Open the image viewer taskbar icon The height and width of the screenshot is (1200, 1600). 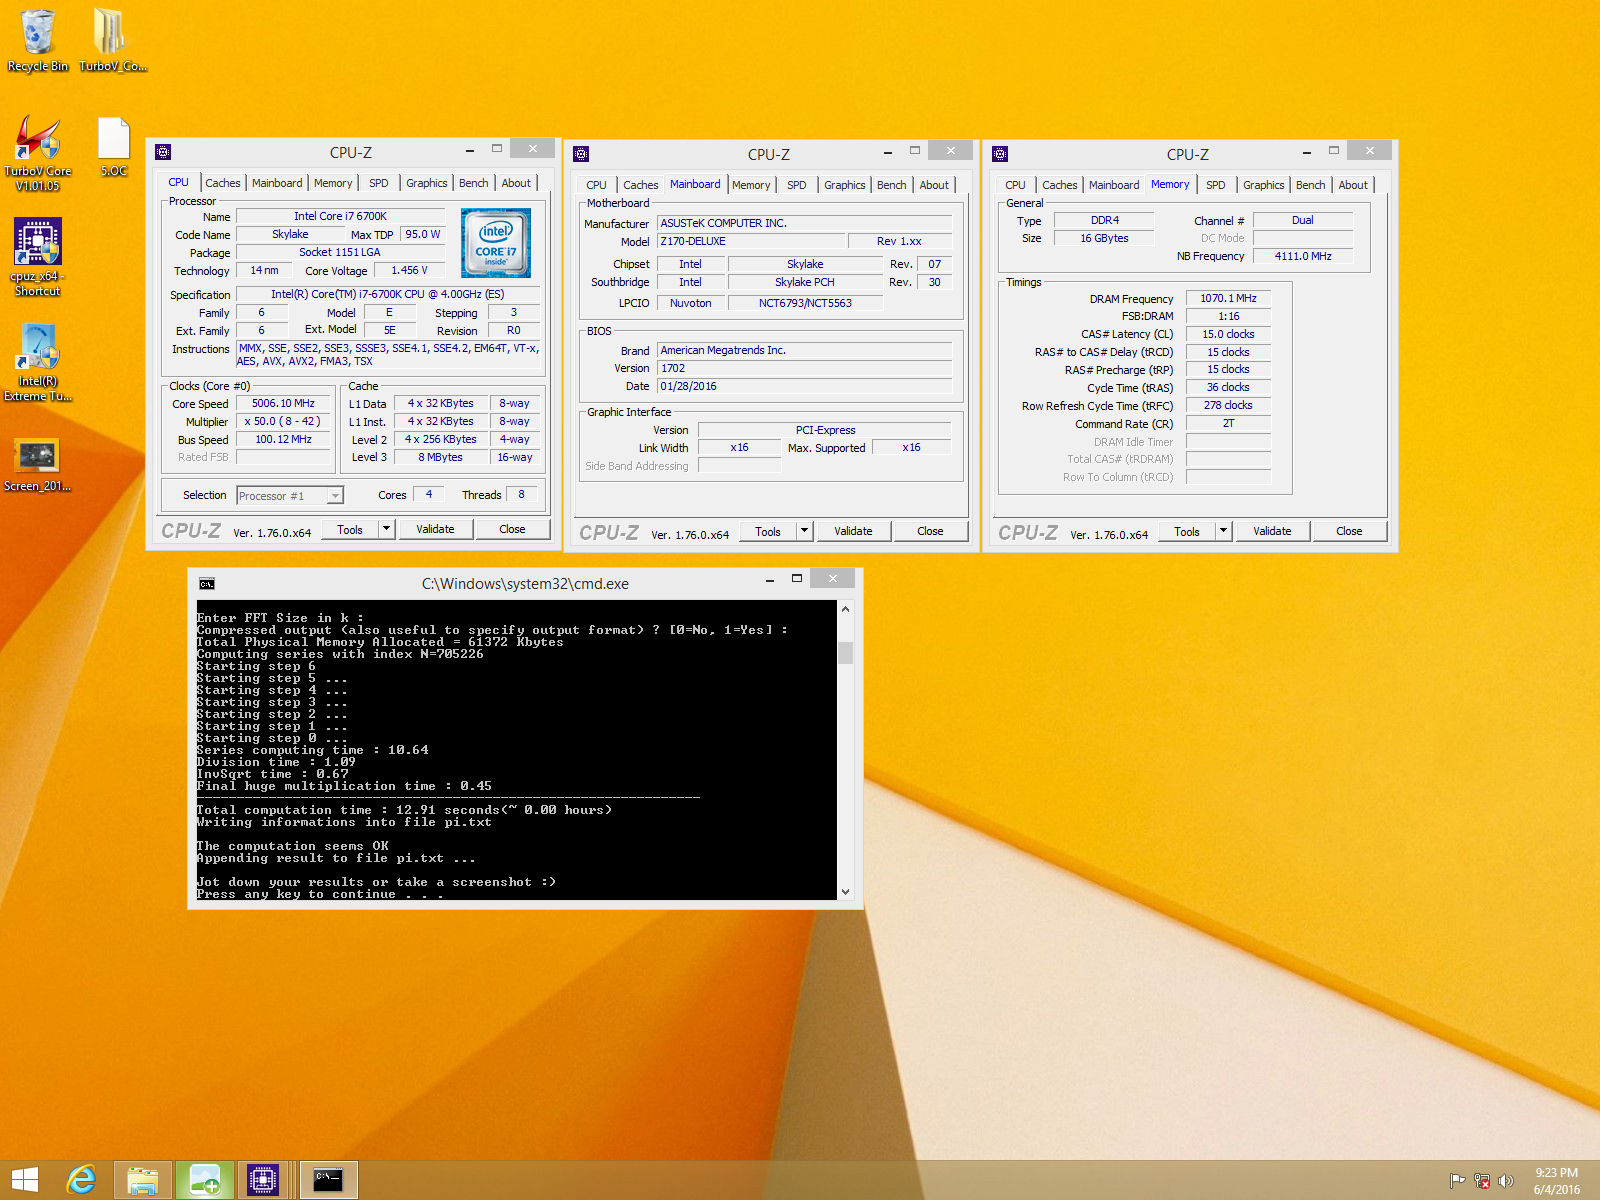(205, 1181)
